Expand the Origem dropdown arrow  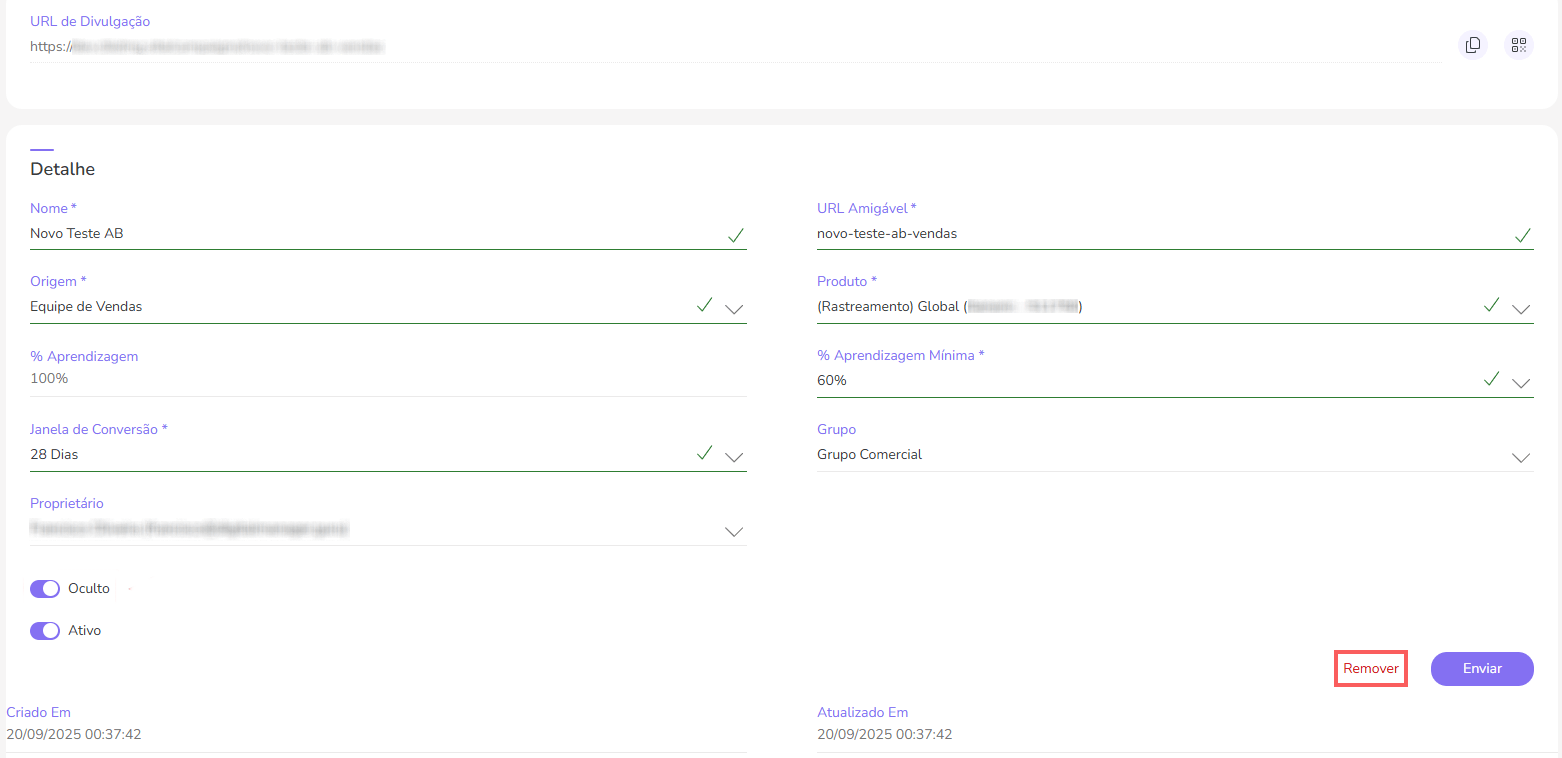pyautogui.click(x=734, y=308)
